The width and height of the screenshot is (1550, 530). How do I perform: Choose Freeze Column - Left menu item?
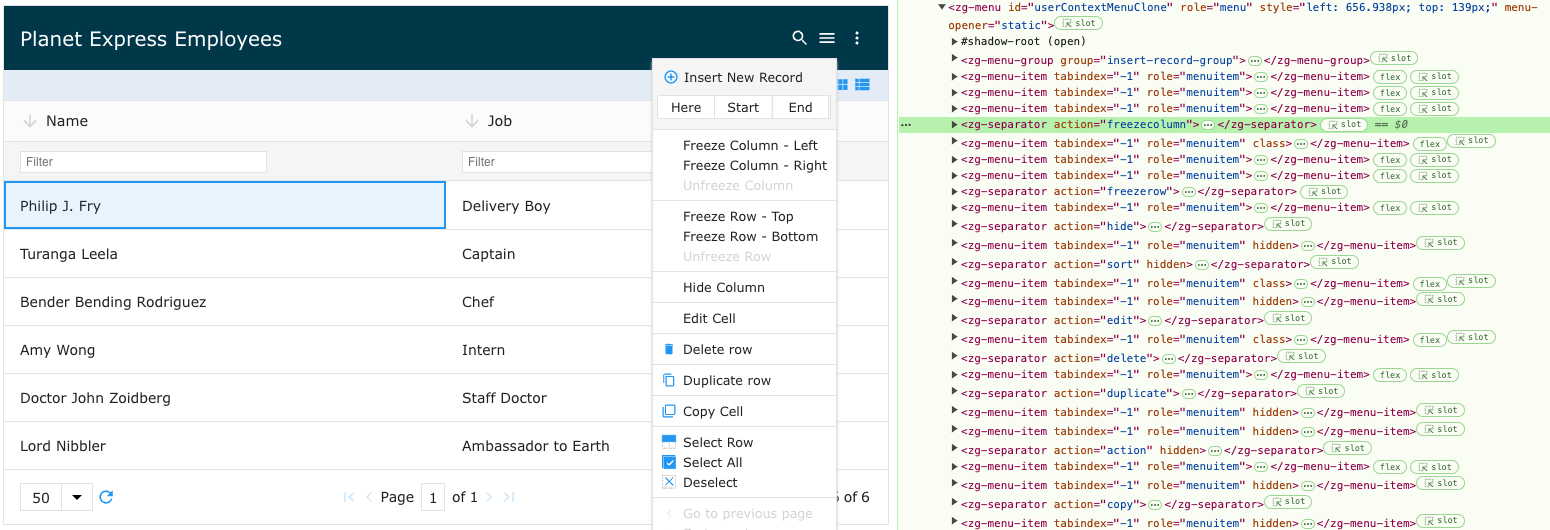pyautogui.click(x=750, y=146)
